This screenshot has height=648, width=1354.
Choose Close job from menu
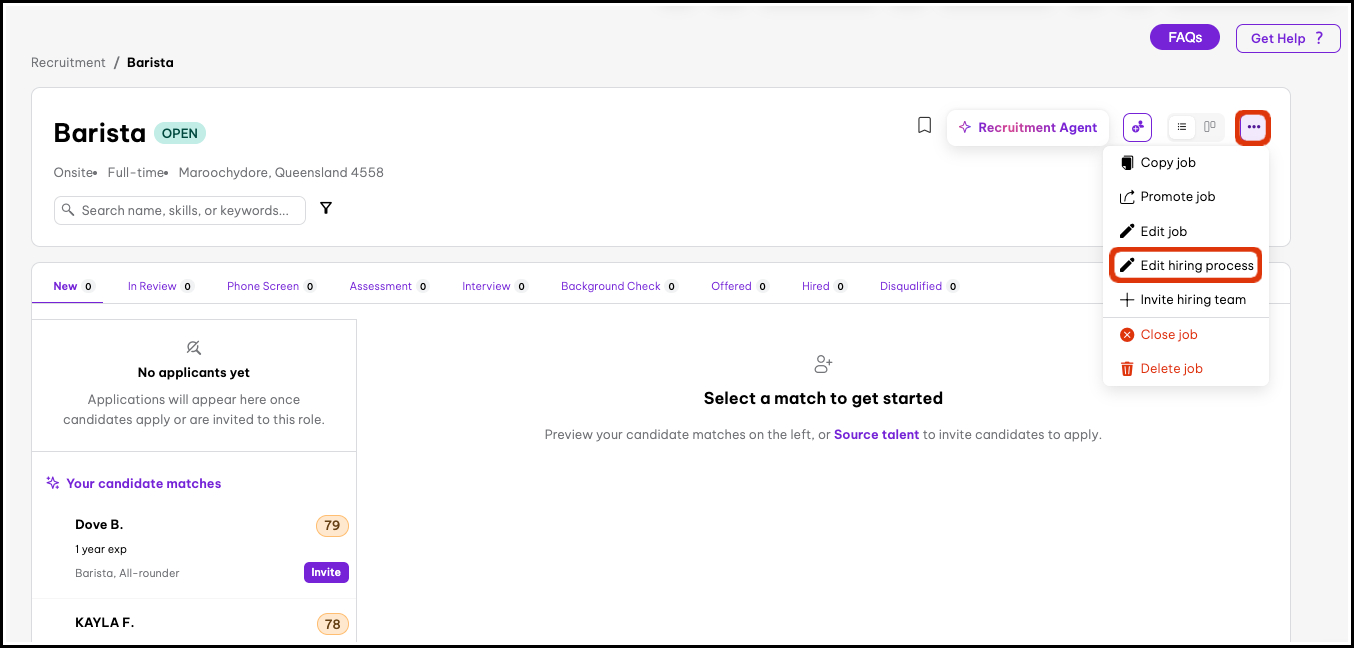(x=1186, y=335)
